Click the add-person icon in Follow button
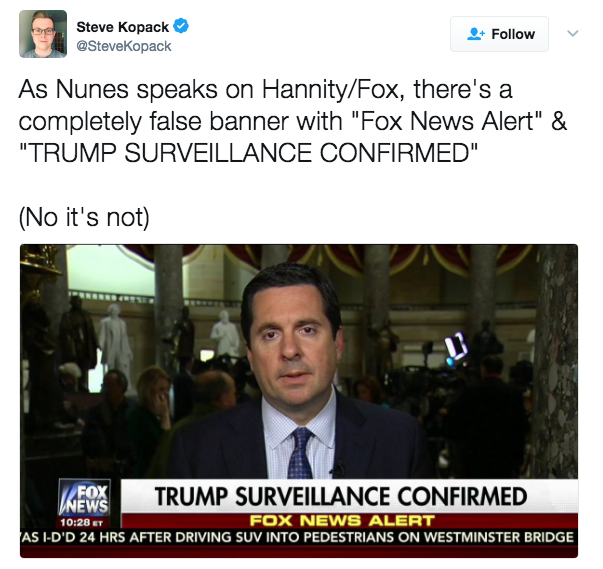Screen dimensions: 603x569 point(476,34)
